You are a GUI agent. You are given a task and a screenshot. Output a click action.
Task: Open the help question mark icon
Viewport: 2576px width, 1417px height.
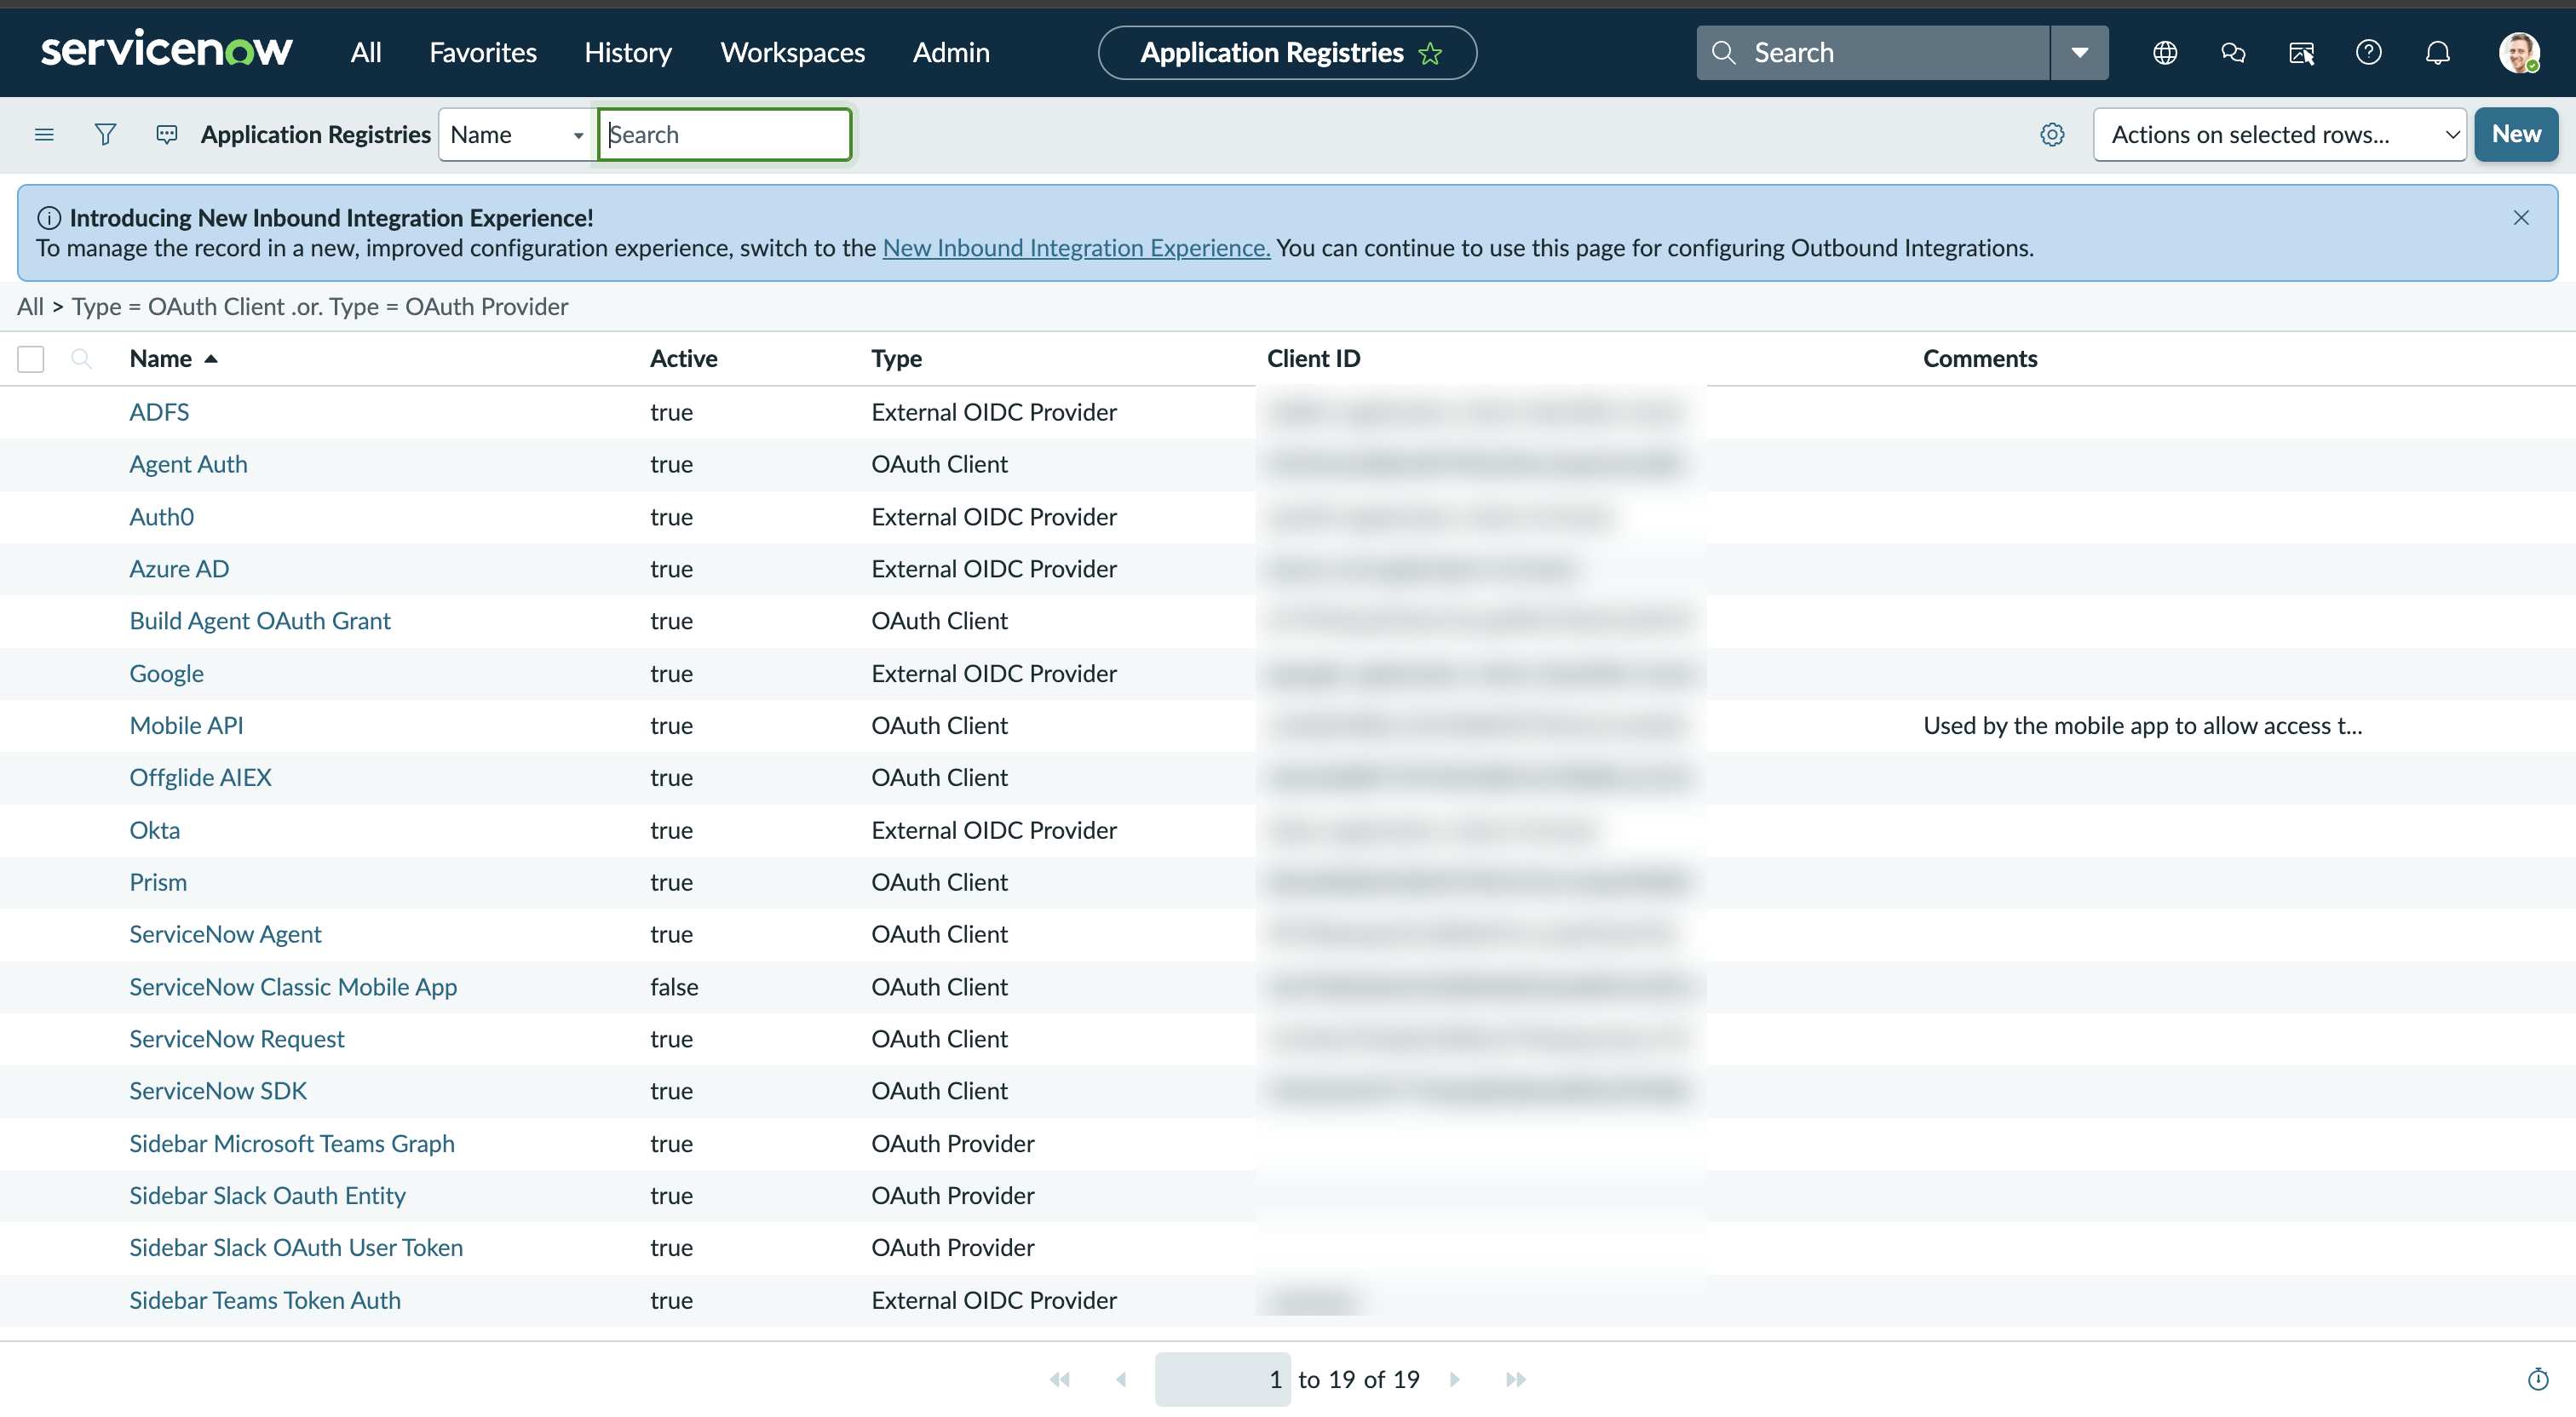2369,52
